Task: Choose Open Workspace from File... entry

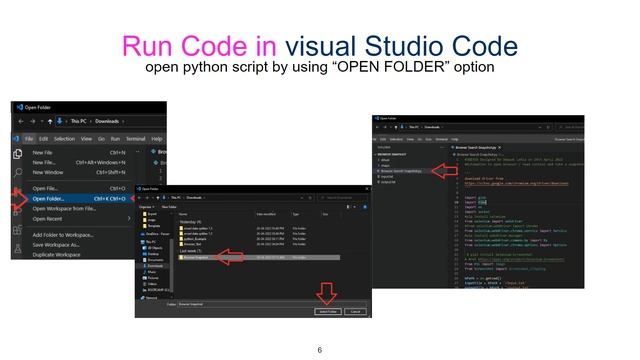Action: click(x=79, y=209)
